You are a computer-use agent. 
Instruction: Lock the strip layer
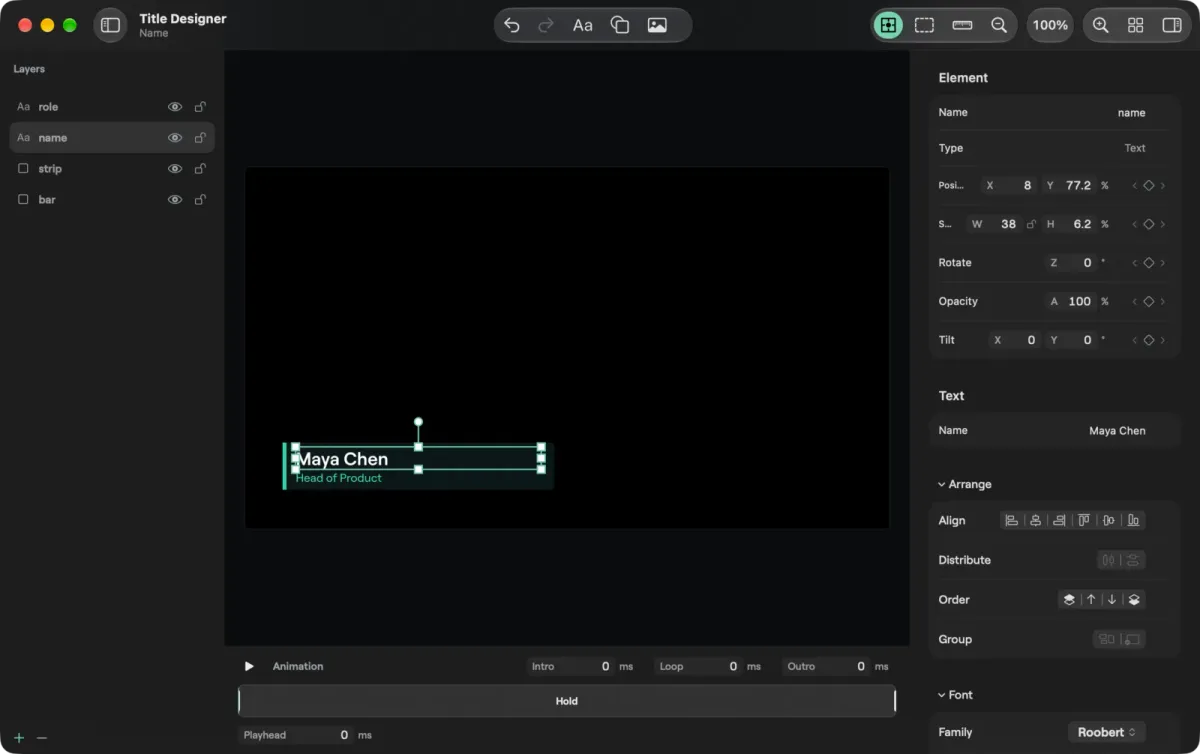[200, 169]
